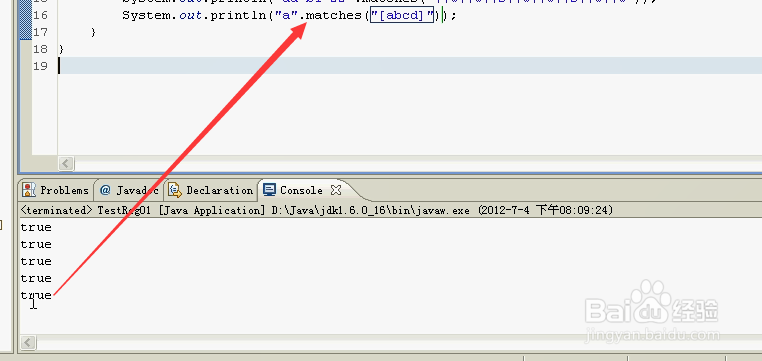The width and height of the screenshot is (762, 361).
Task: Click the console's horizontal scrollbar left arrow
Action: click(x=28, y=343)
